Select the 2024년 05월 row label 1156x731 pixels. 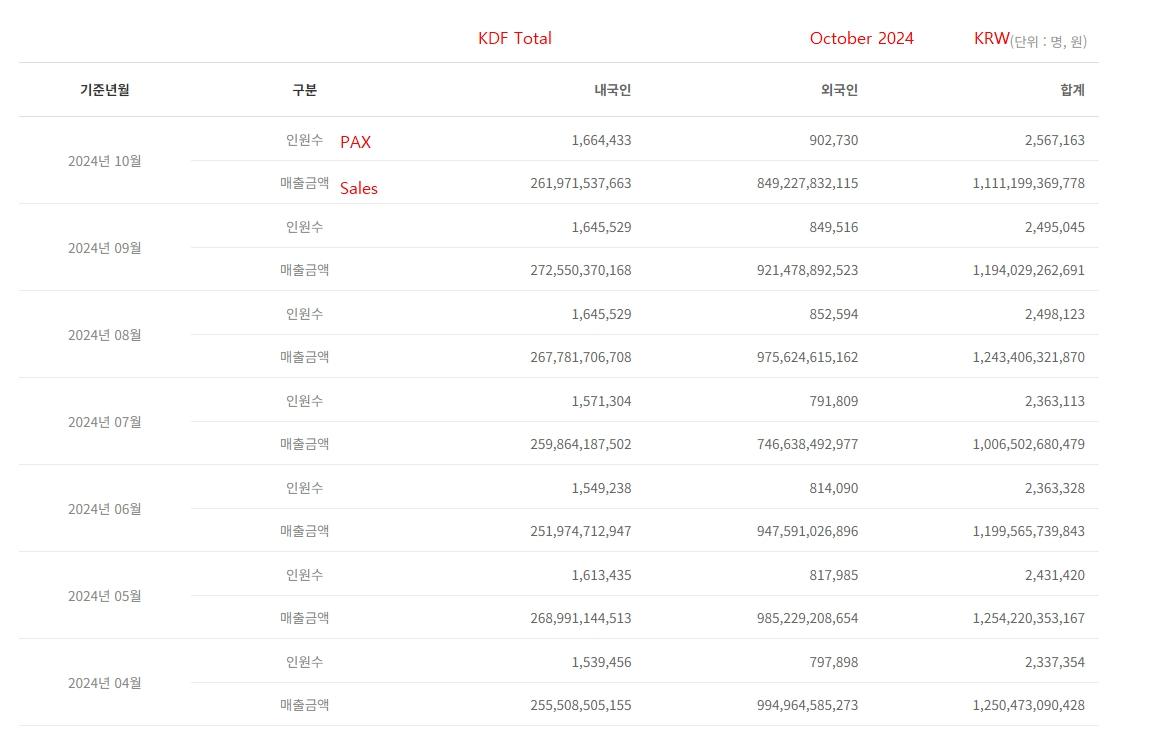point(104,596)
